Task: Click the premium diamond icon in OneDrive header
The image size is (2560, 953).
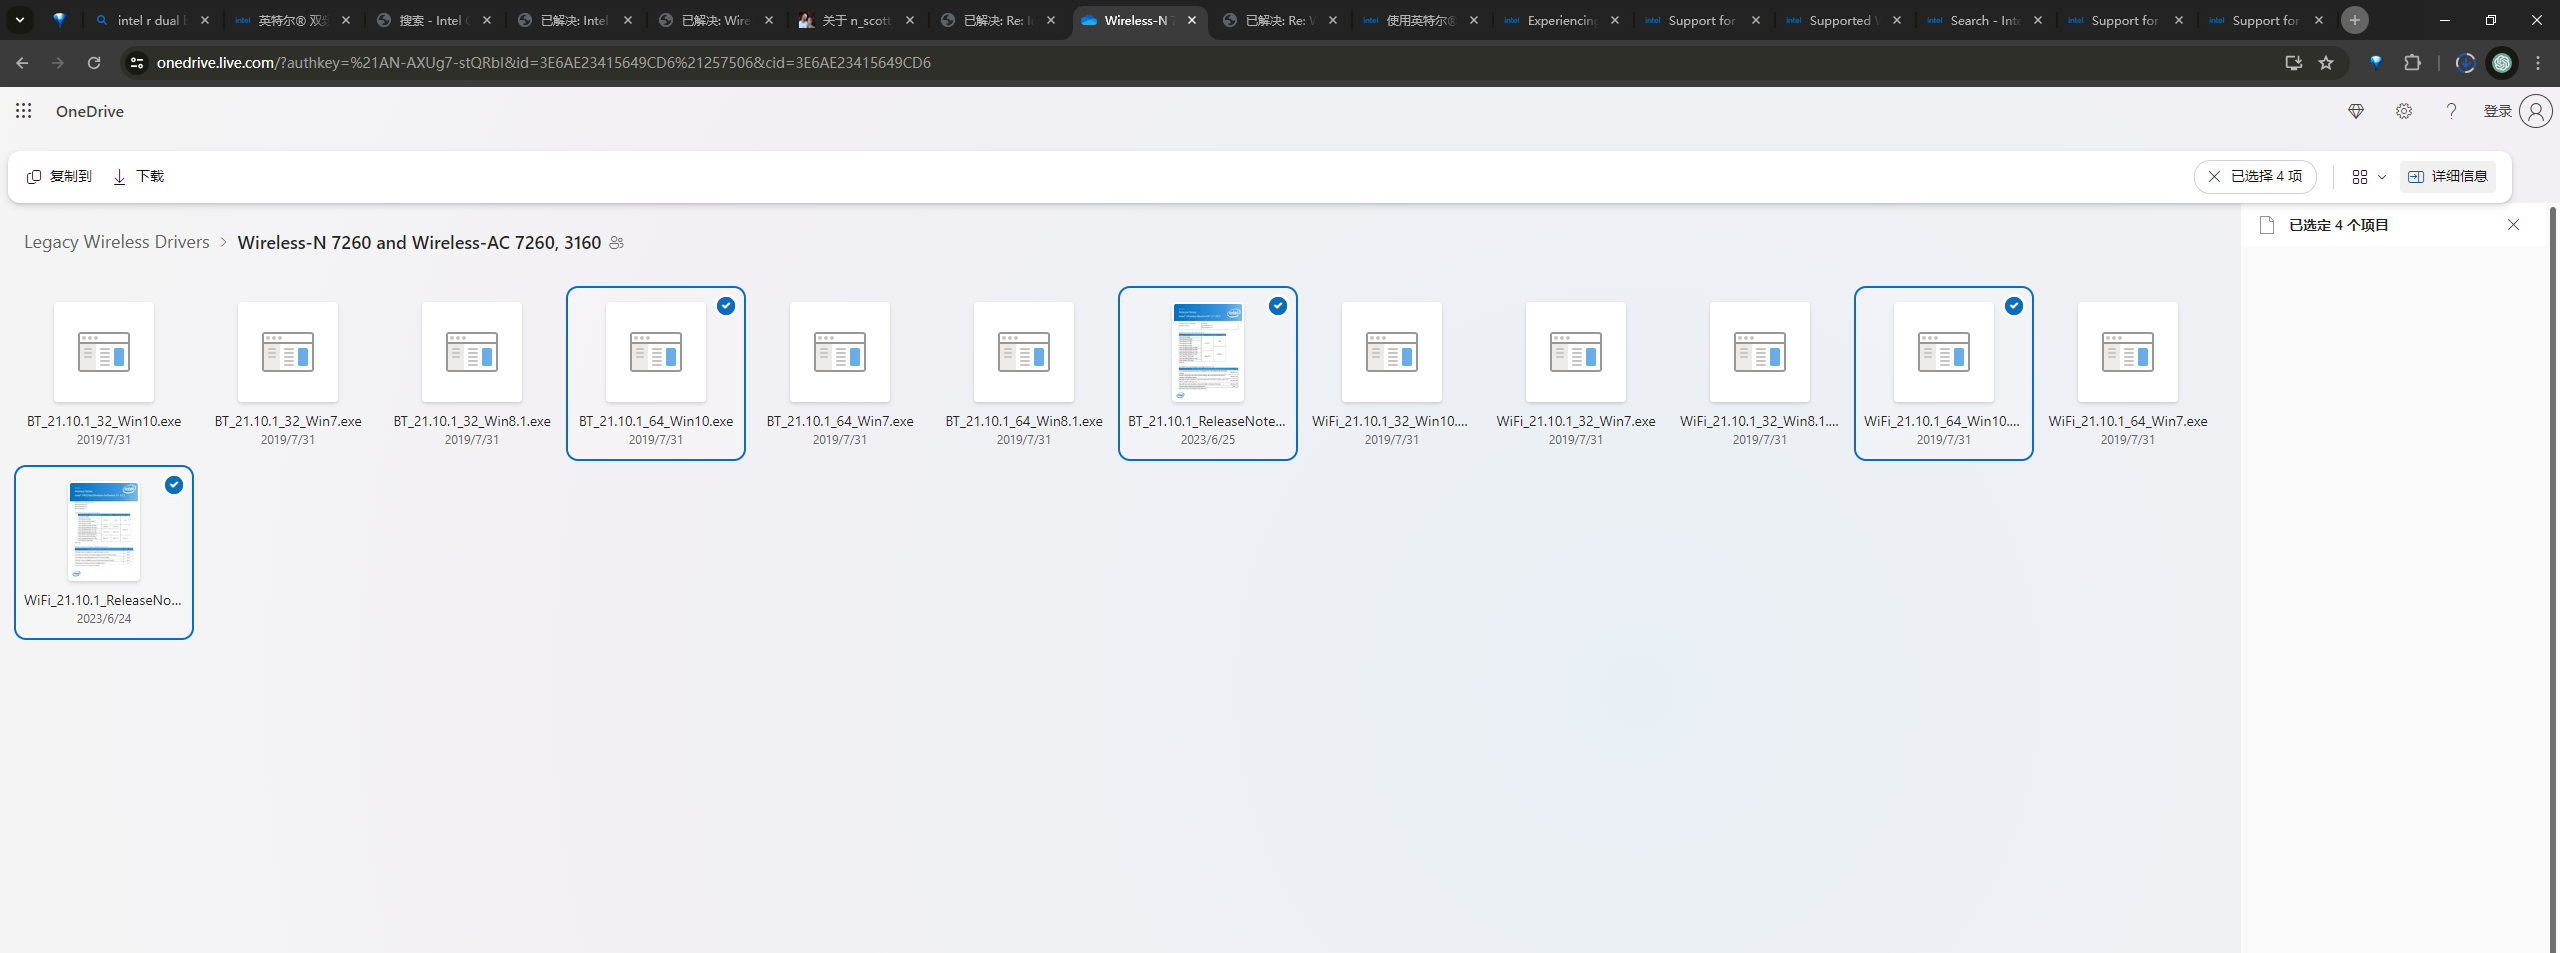Action: pos(2356,111)
